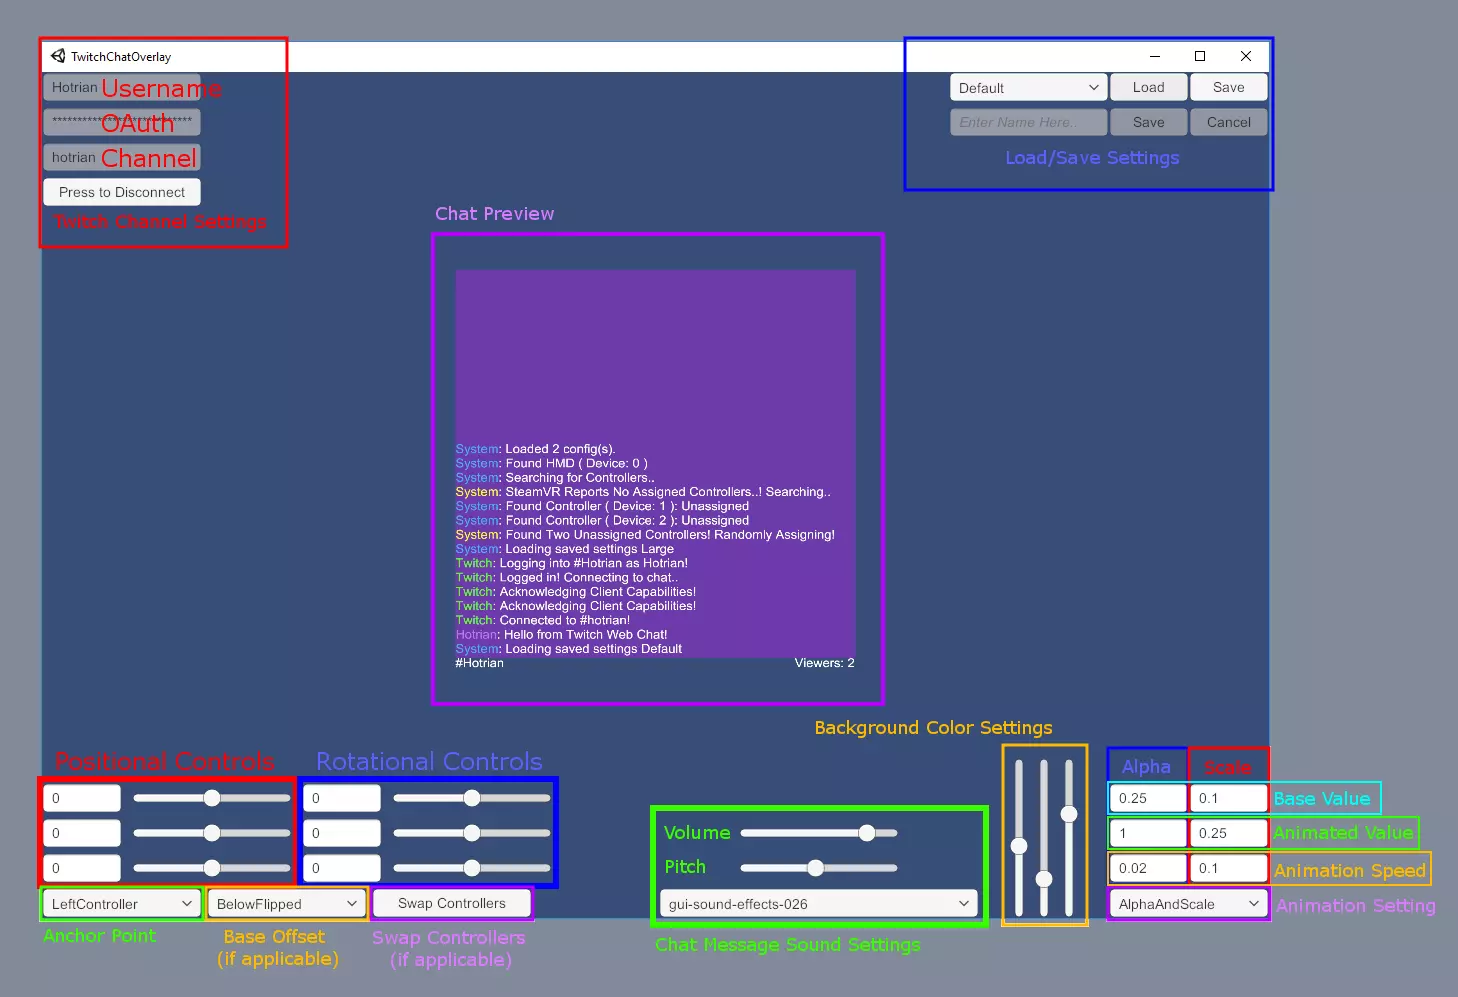Screen dimensions: 1458x997
Task: Focus the masked OAuth token field
Action: [122, 122]
